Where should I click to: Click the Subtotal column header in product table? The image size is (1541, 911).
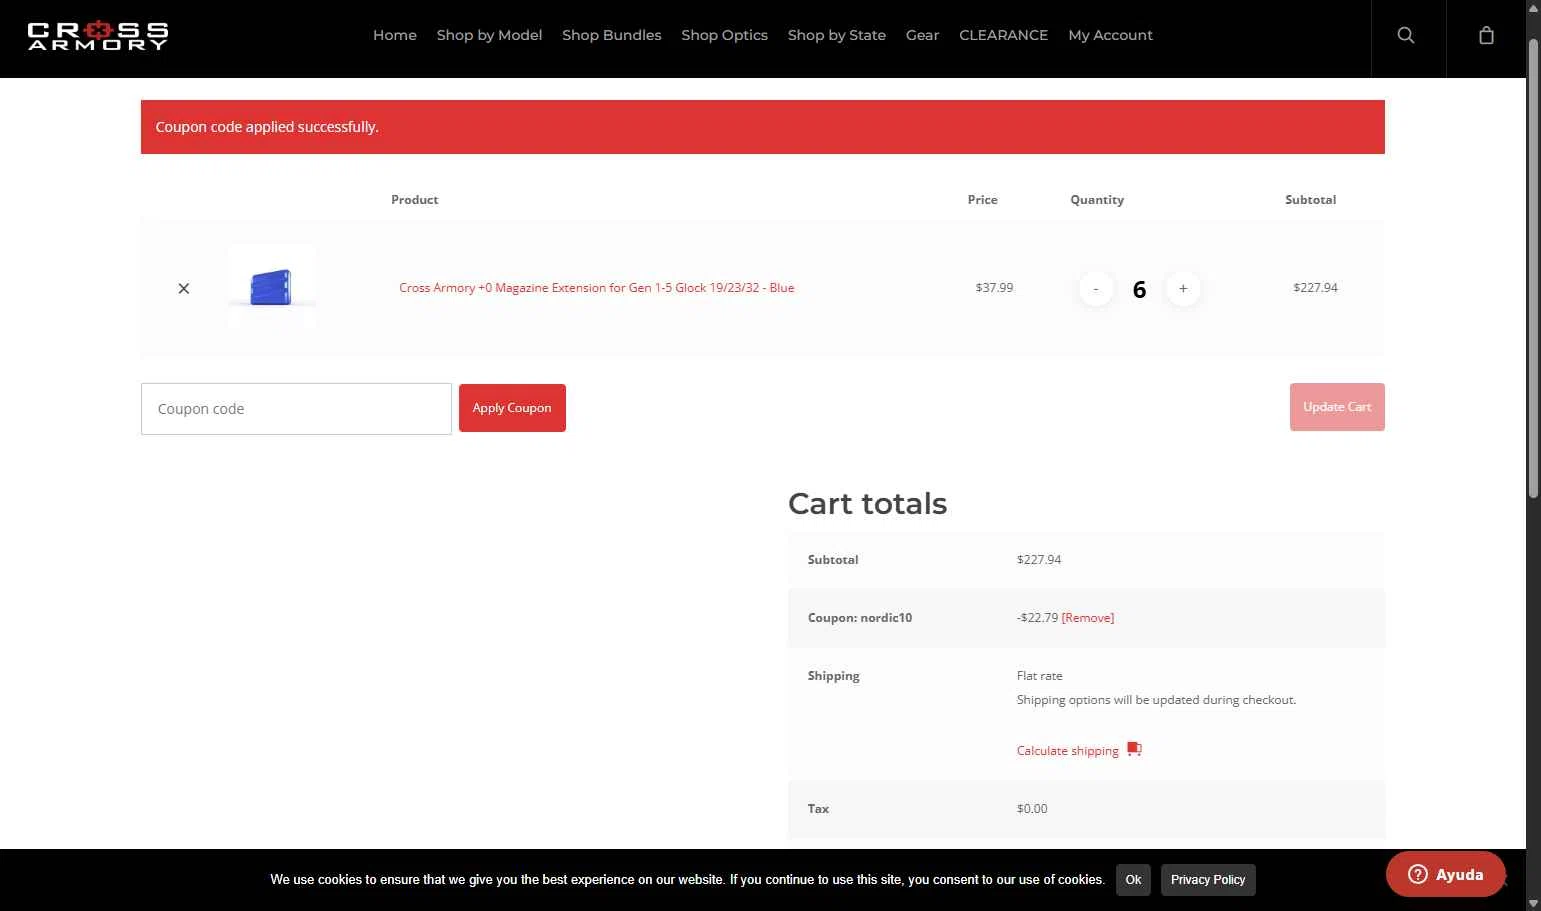coord(1310,200)
